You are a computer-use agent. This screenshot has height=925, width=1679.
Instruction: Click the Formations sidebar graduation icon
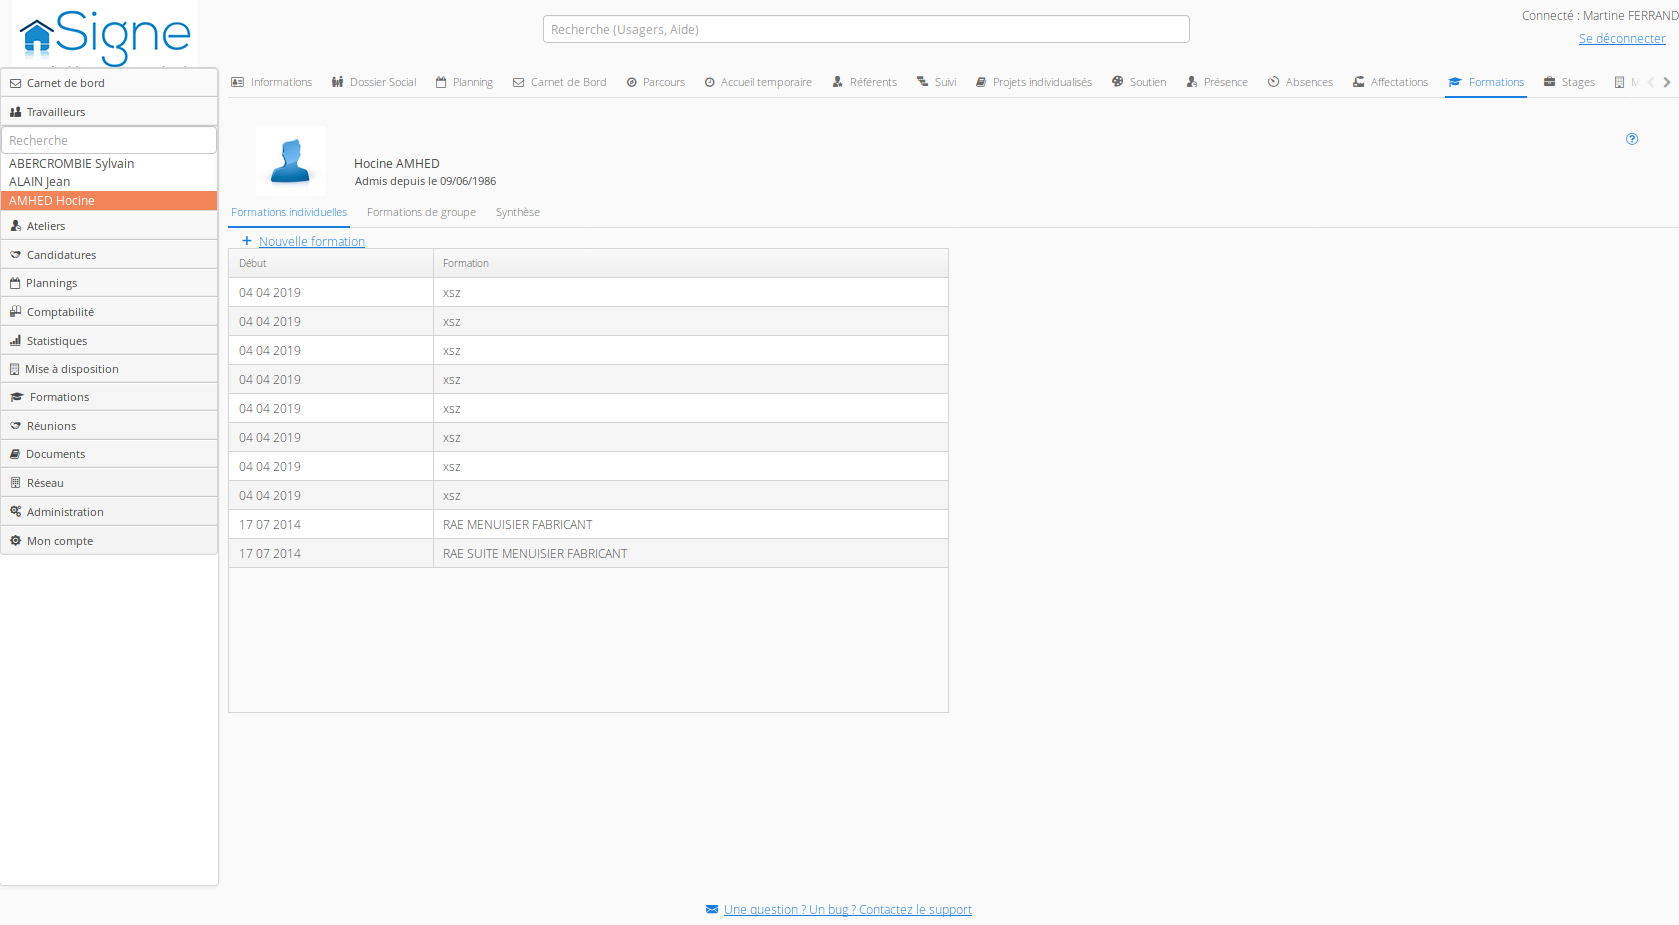pyautogui.click(x=17, y=397)
